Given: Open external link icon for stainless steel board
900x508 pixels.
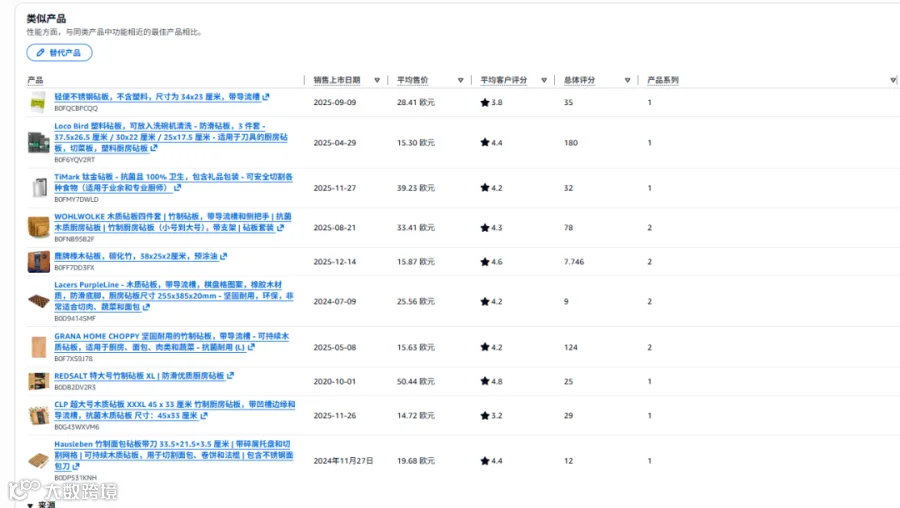Looking at the screenshot, I should click(x=266, y=97).
